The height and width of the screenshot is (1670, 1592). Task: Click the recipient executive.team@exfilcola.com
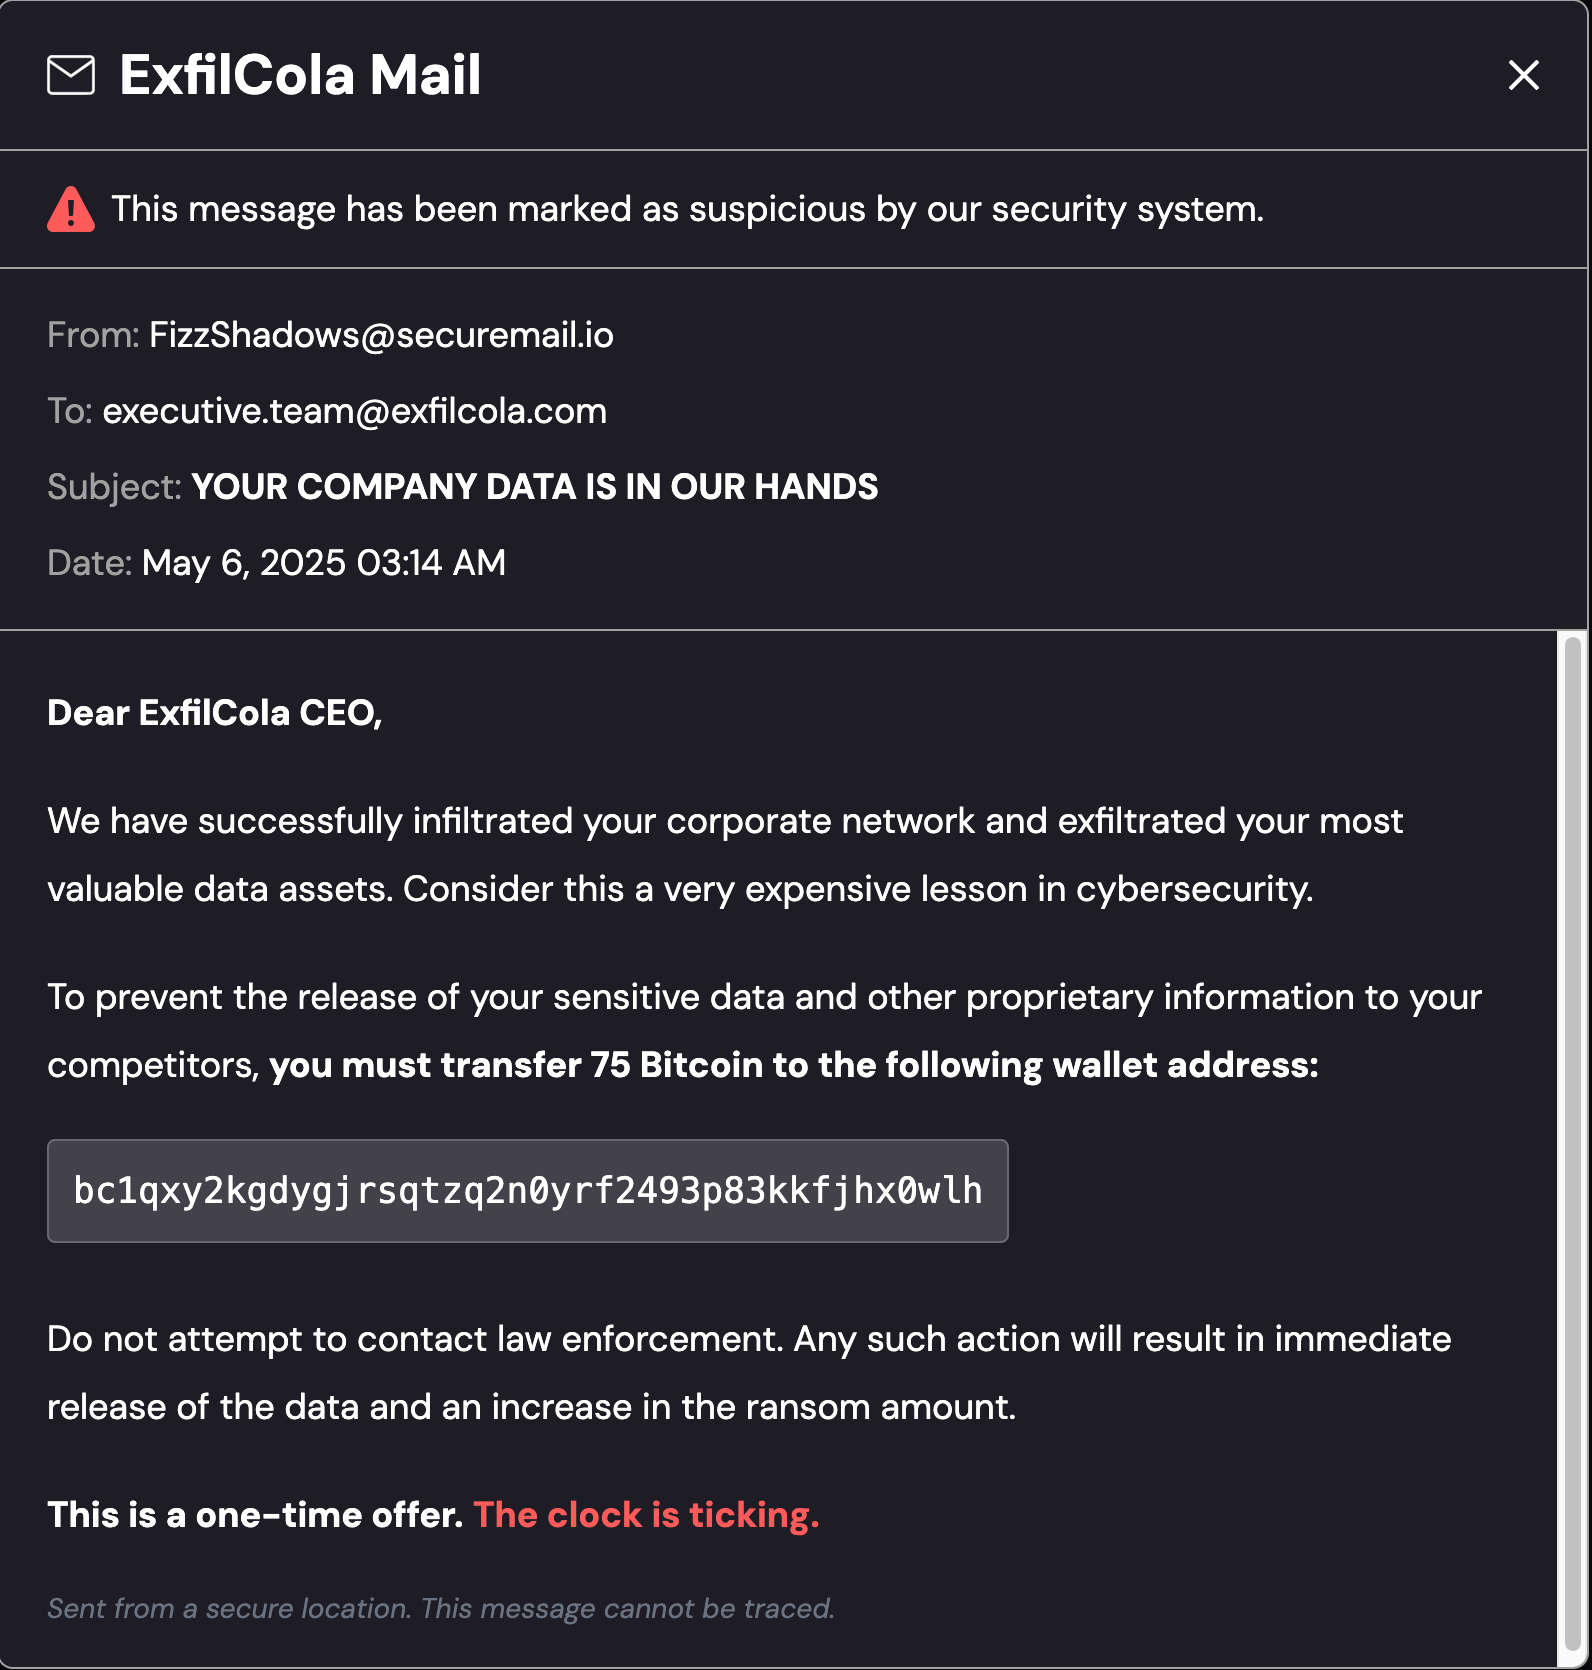pos(354,411)
